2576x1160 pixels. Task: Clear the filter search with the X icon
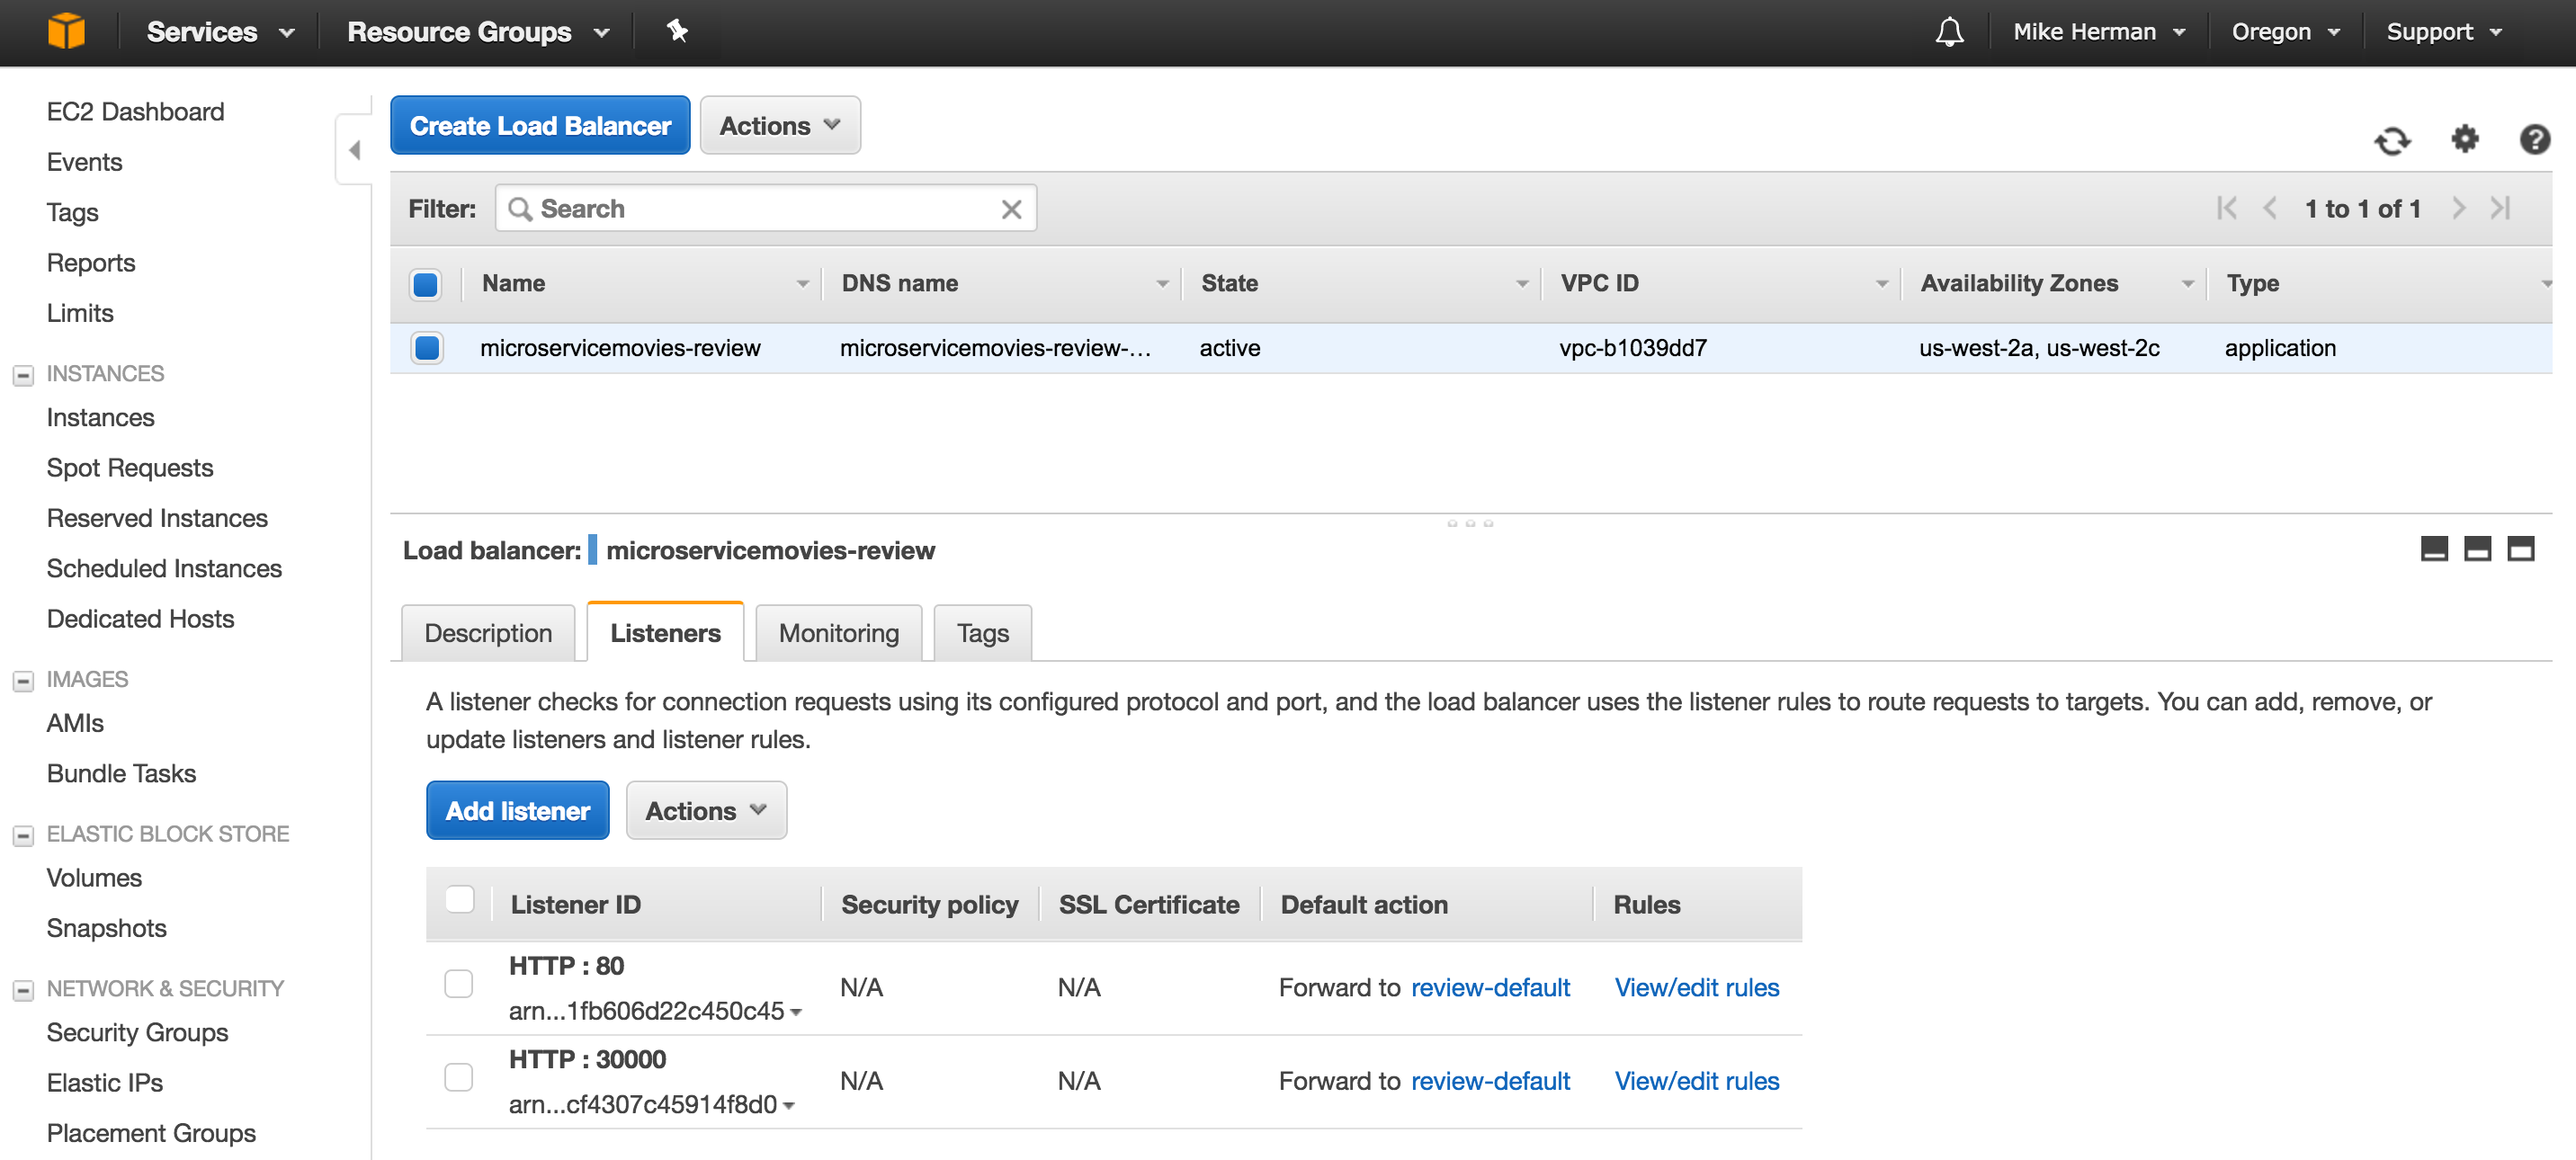[x=1011, y=208]
